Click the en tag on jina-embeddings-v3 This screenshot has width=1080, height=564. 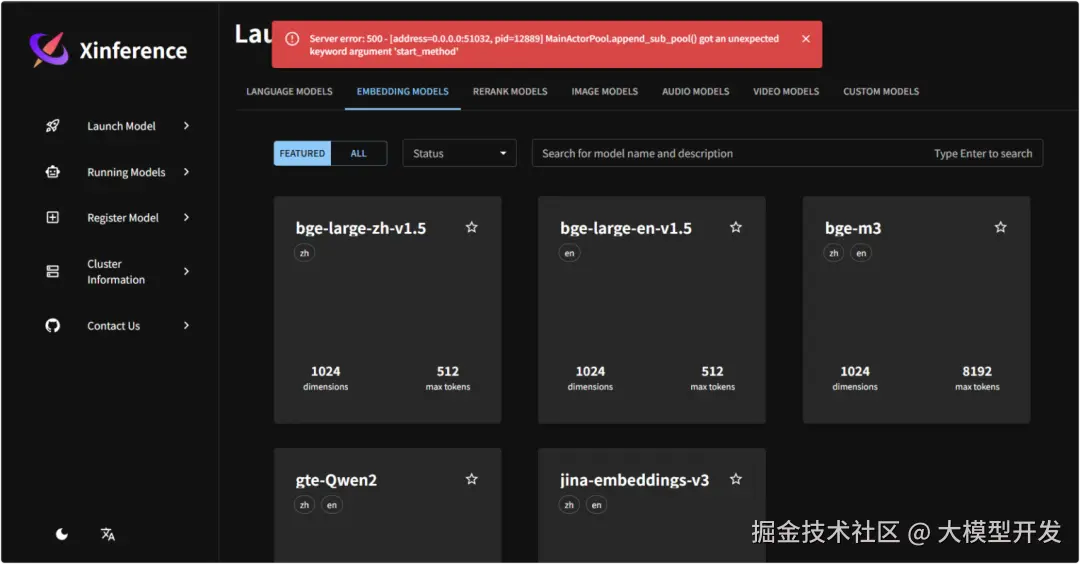[596, 505]
